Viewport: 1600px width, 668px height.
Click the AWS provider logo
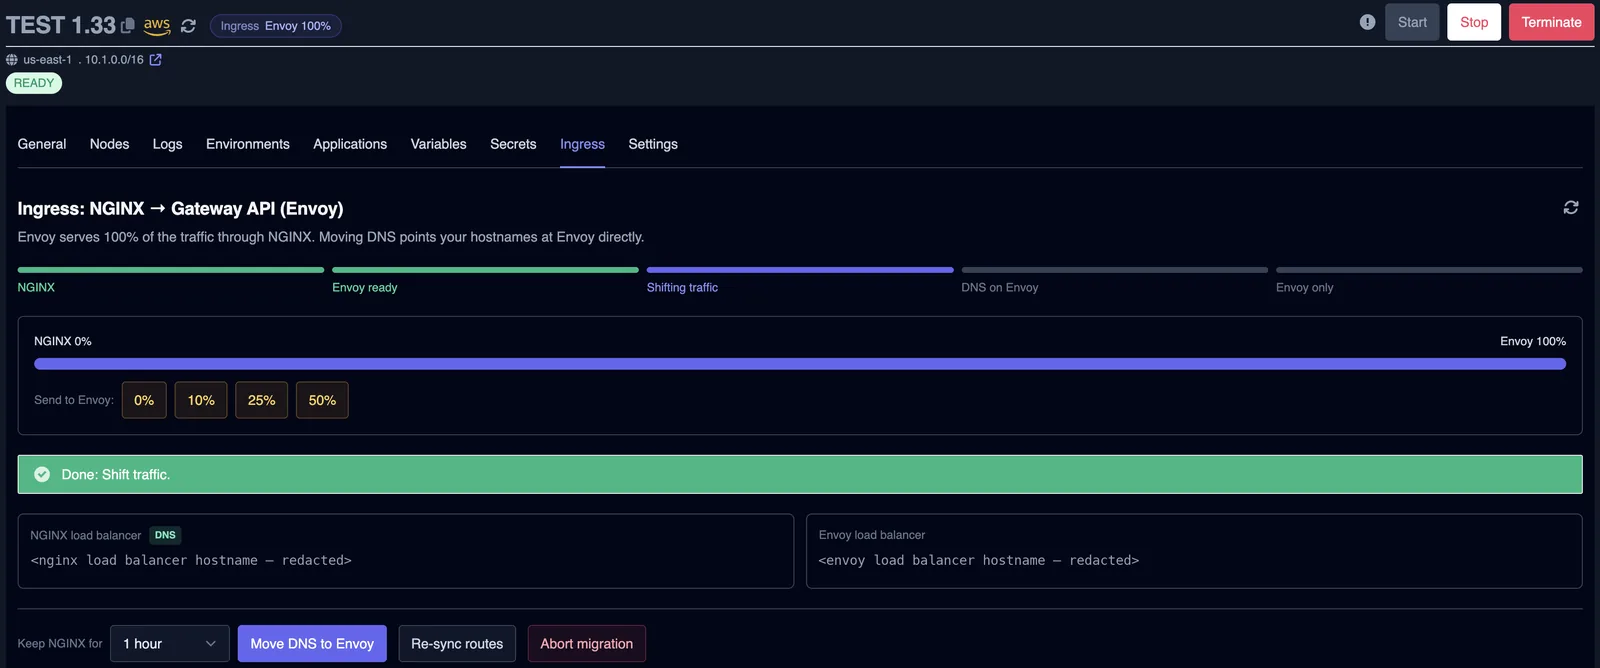click(157, 25)
